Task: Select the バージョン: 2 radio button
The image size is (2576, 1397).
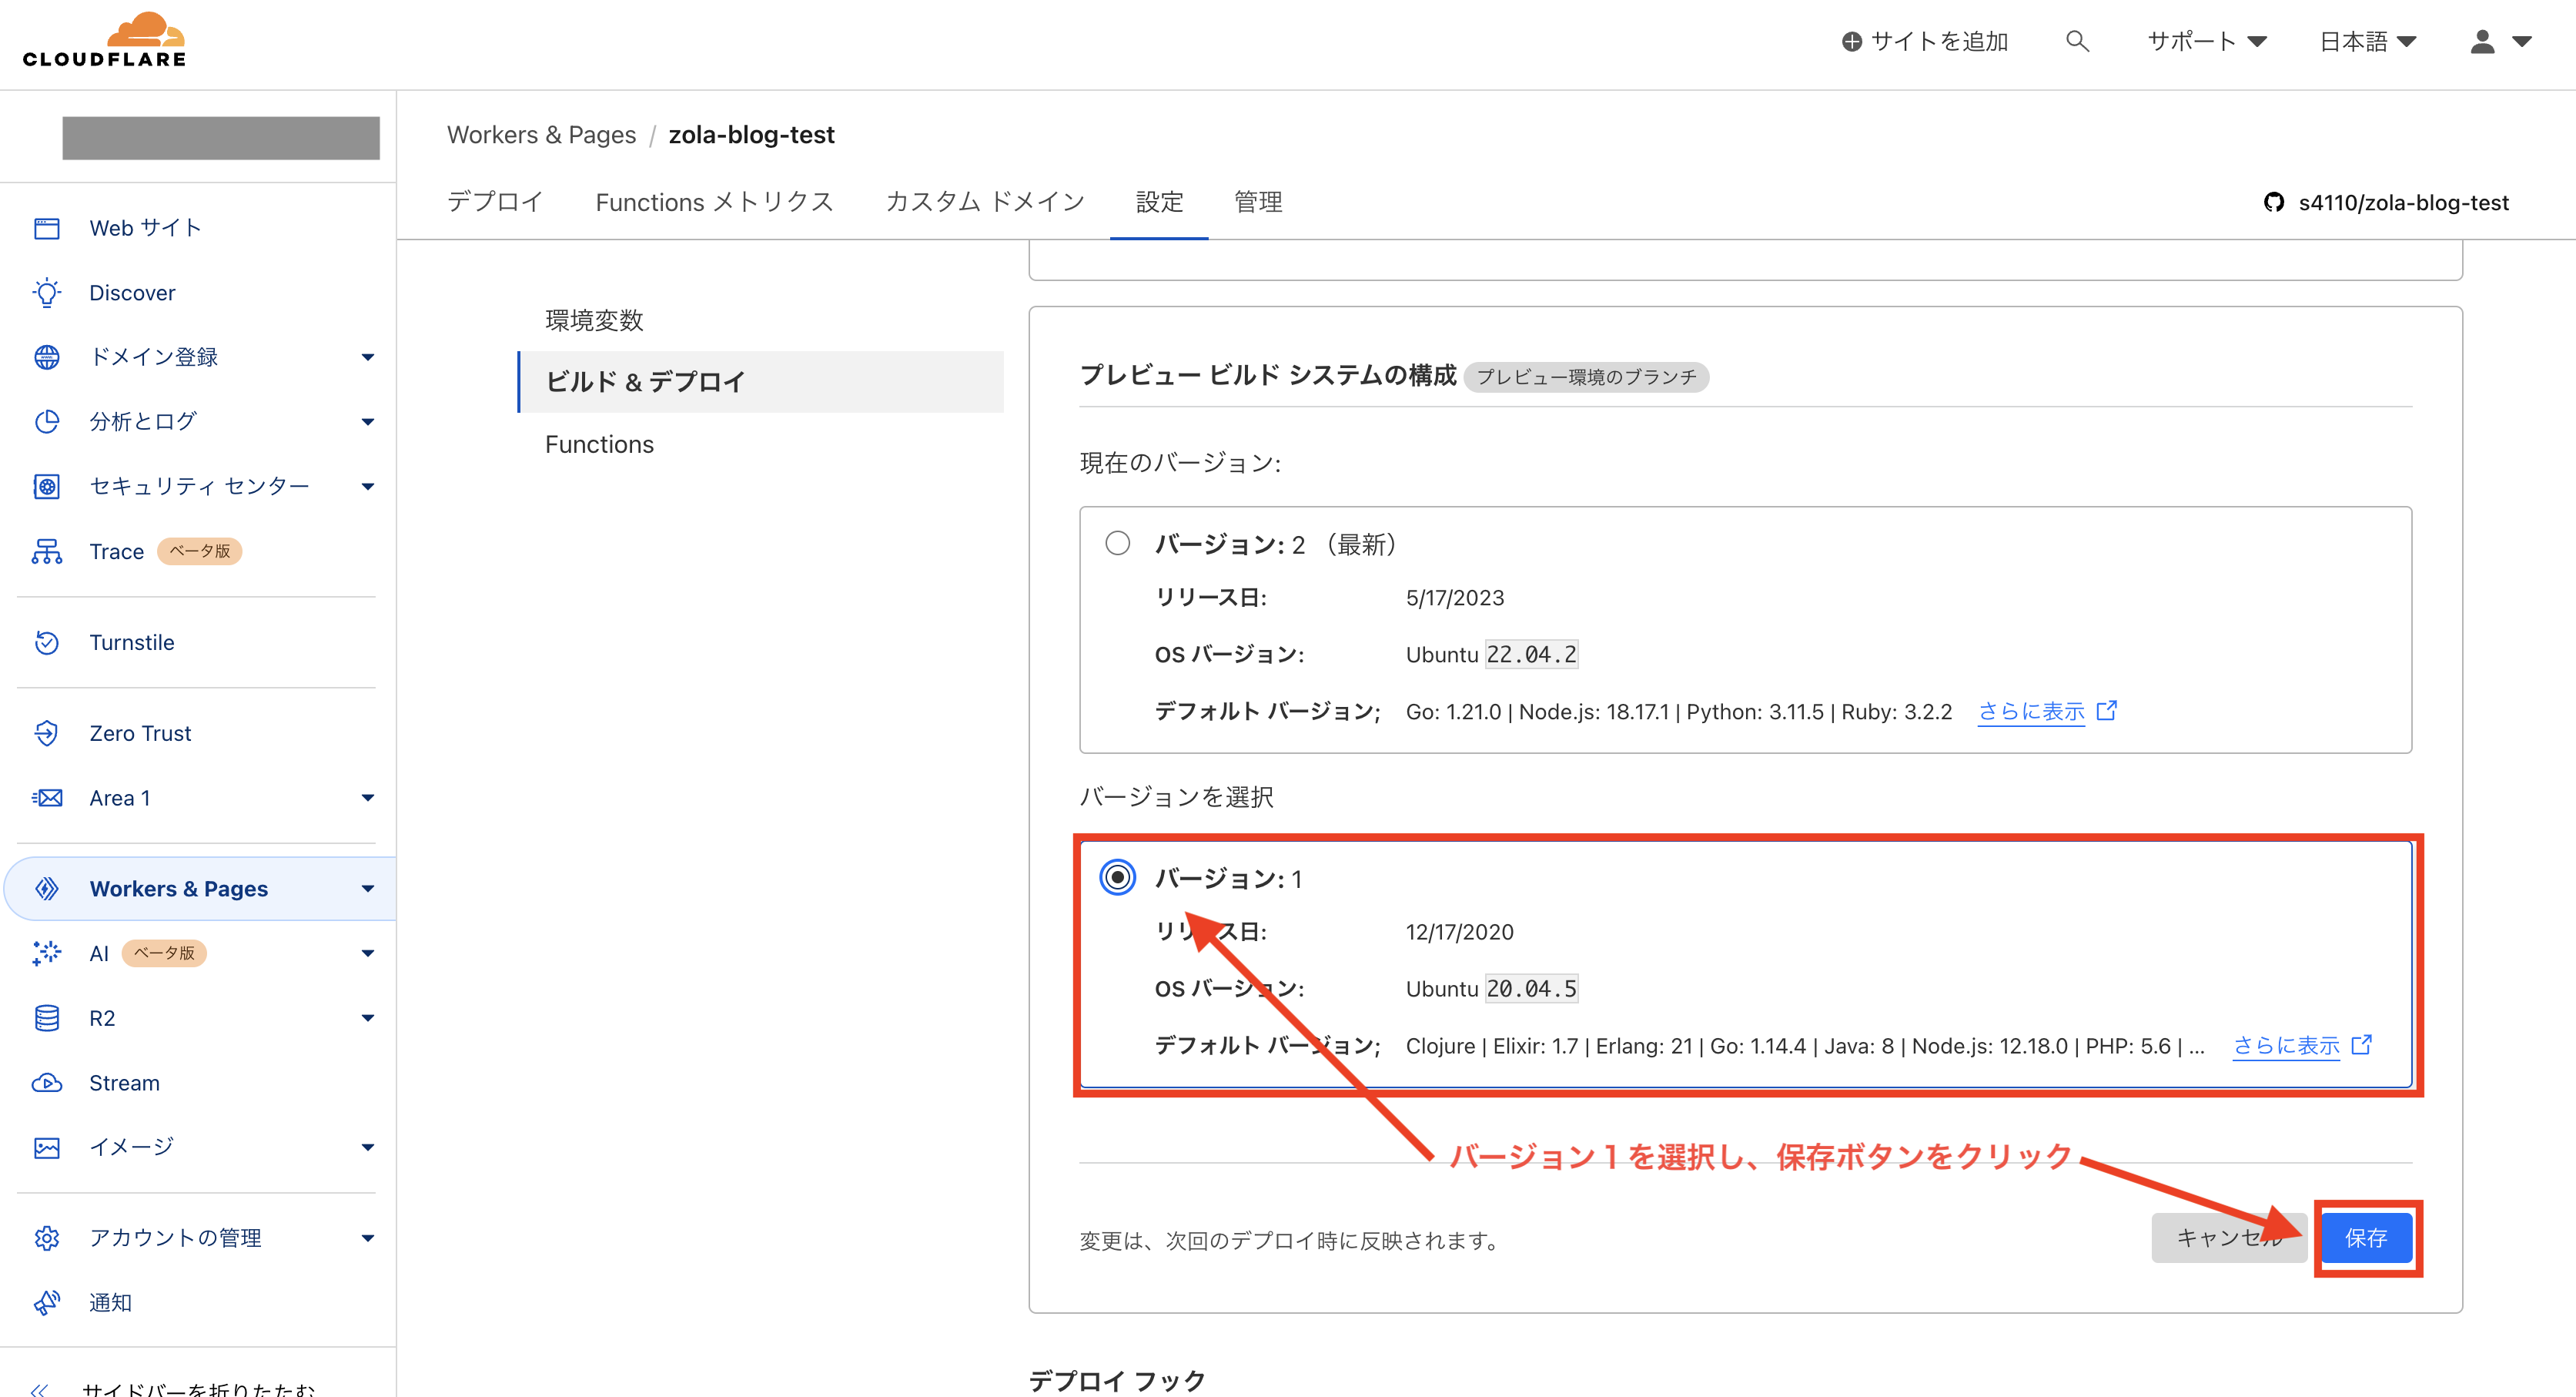Action: click(1117, 543)
